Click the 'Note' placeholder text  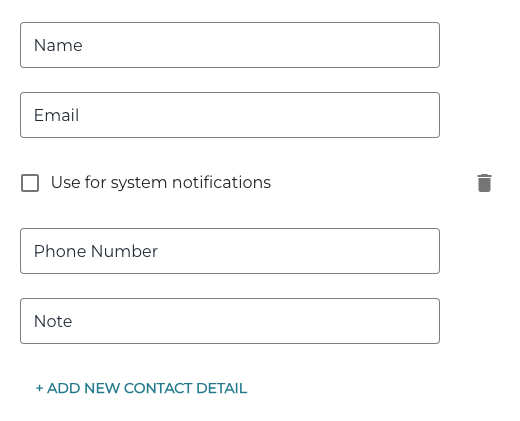[53, 321]
